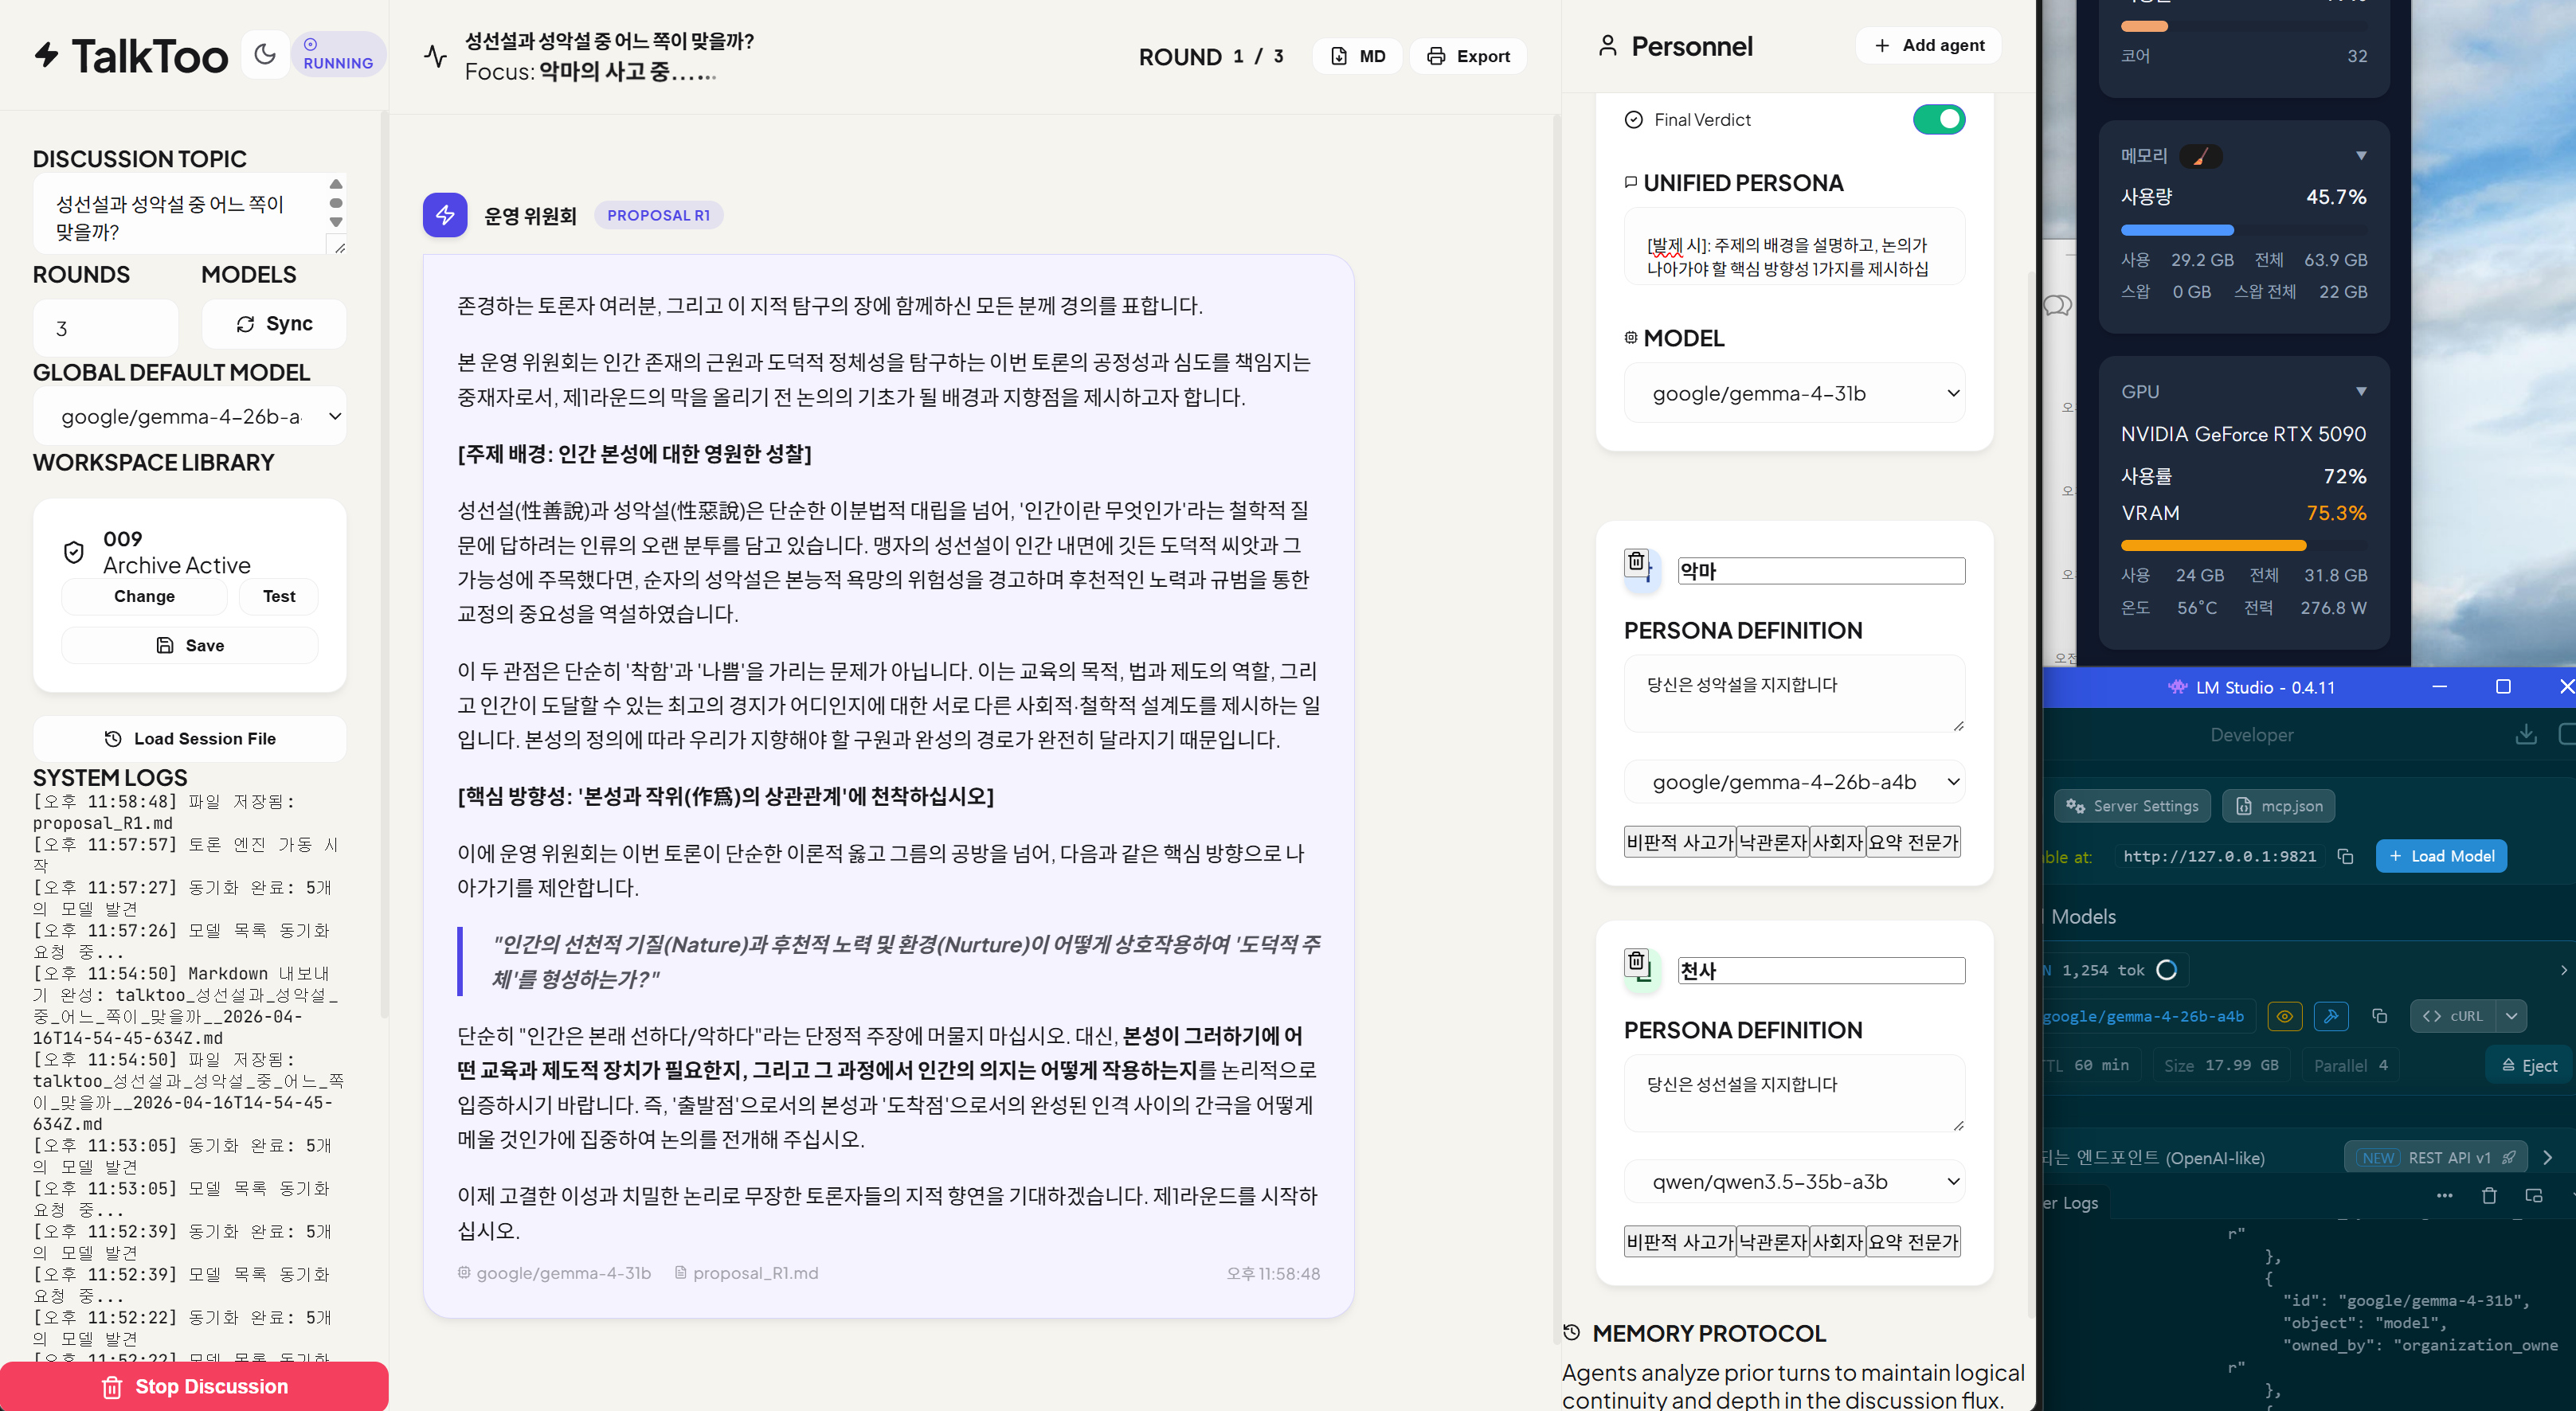This screenshot has height=1411, width=2576.
Task: Open the log options ellipsis menu in LM Studio
Action: (x=2444, y=1196)
